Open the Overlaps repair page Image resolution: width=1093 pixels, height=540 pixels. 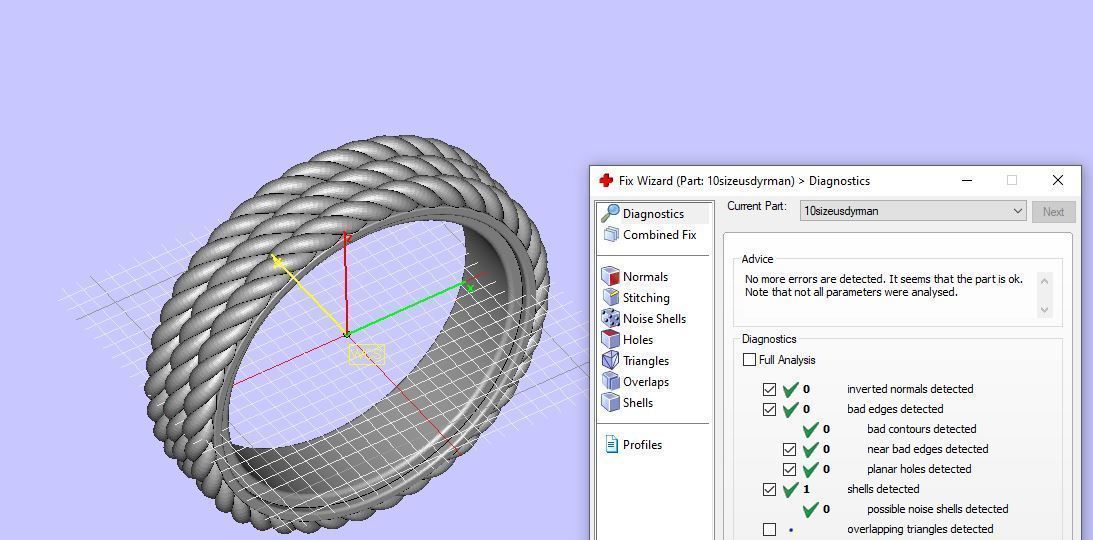645,381
